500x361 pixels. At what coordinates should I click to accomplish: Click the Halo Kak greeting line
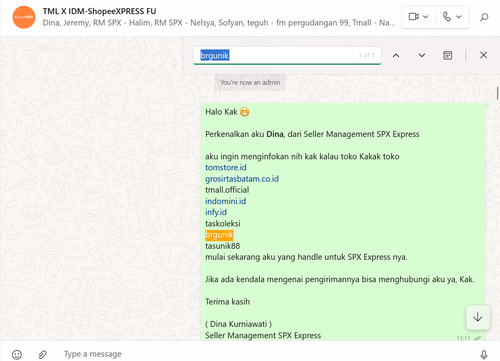point(227,112)
